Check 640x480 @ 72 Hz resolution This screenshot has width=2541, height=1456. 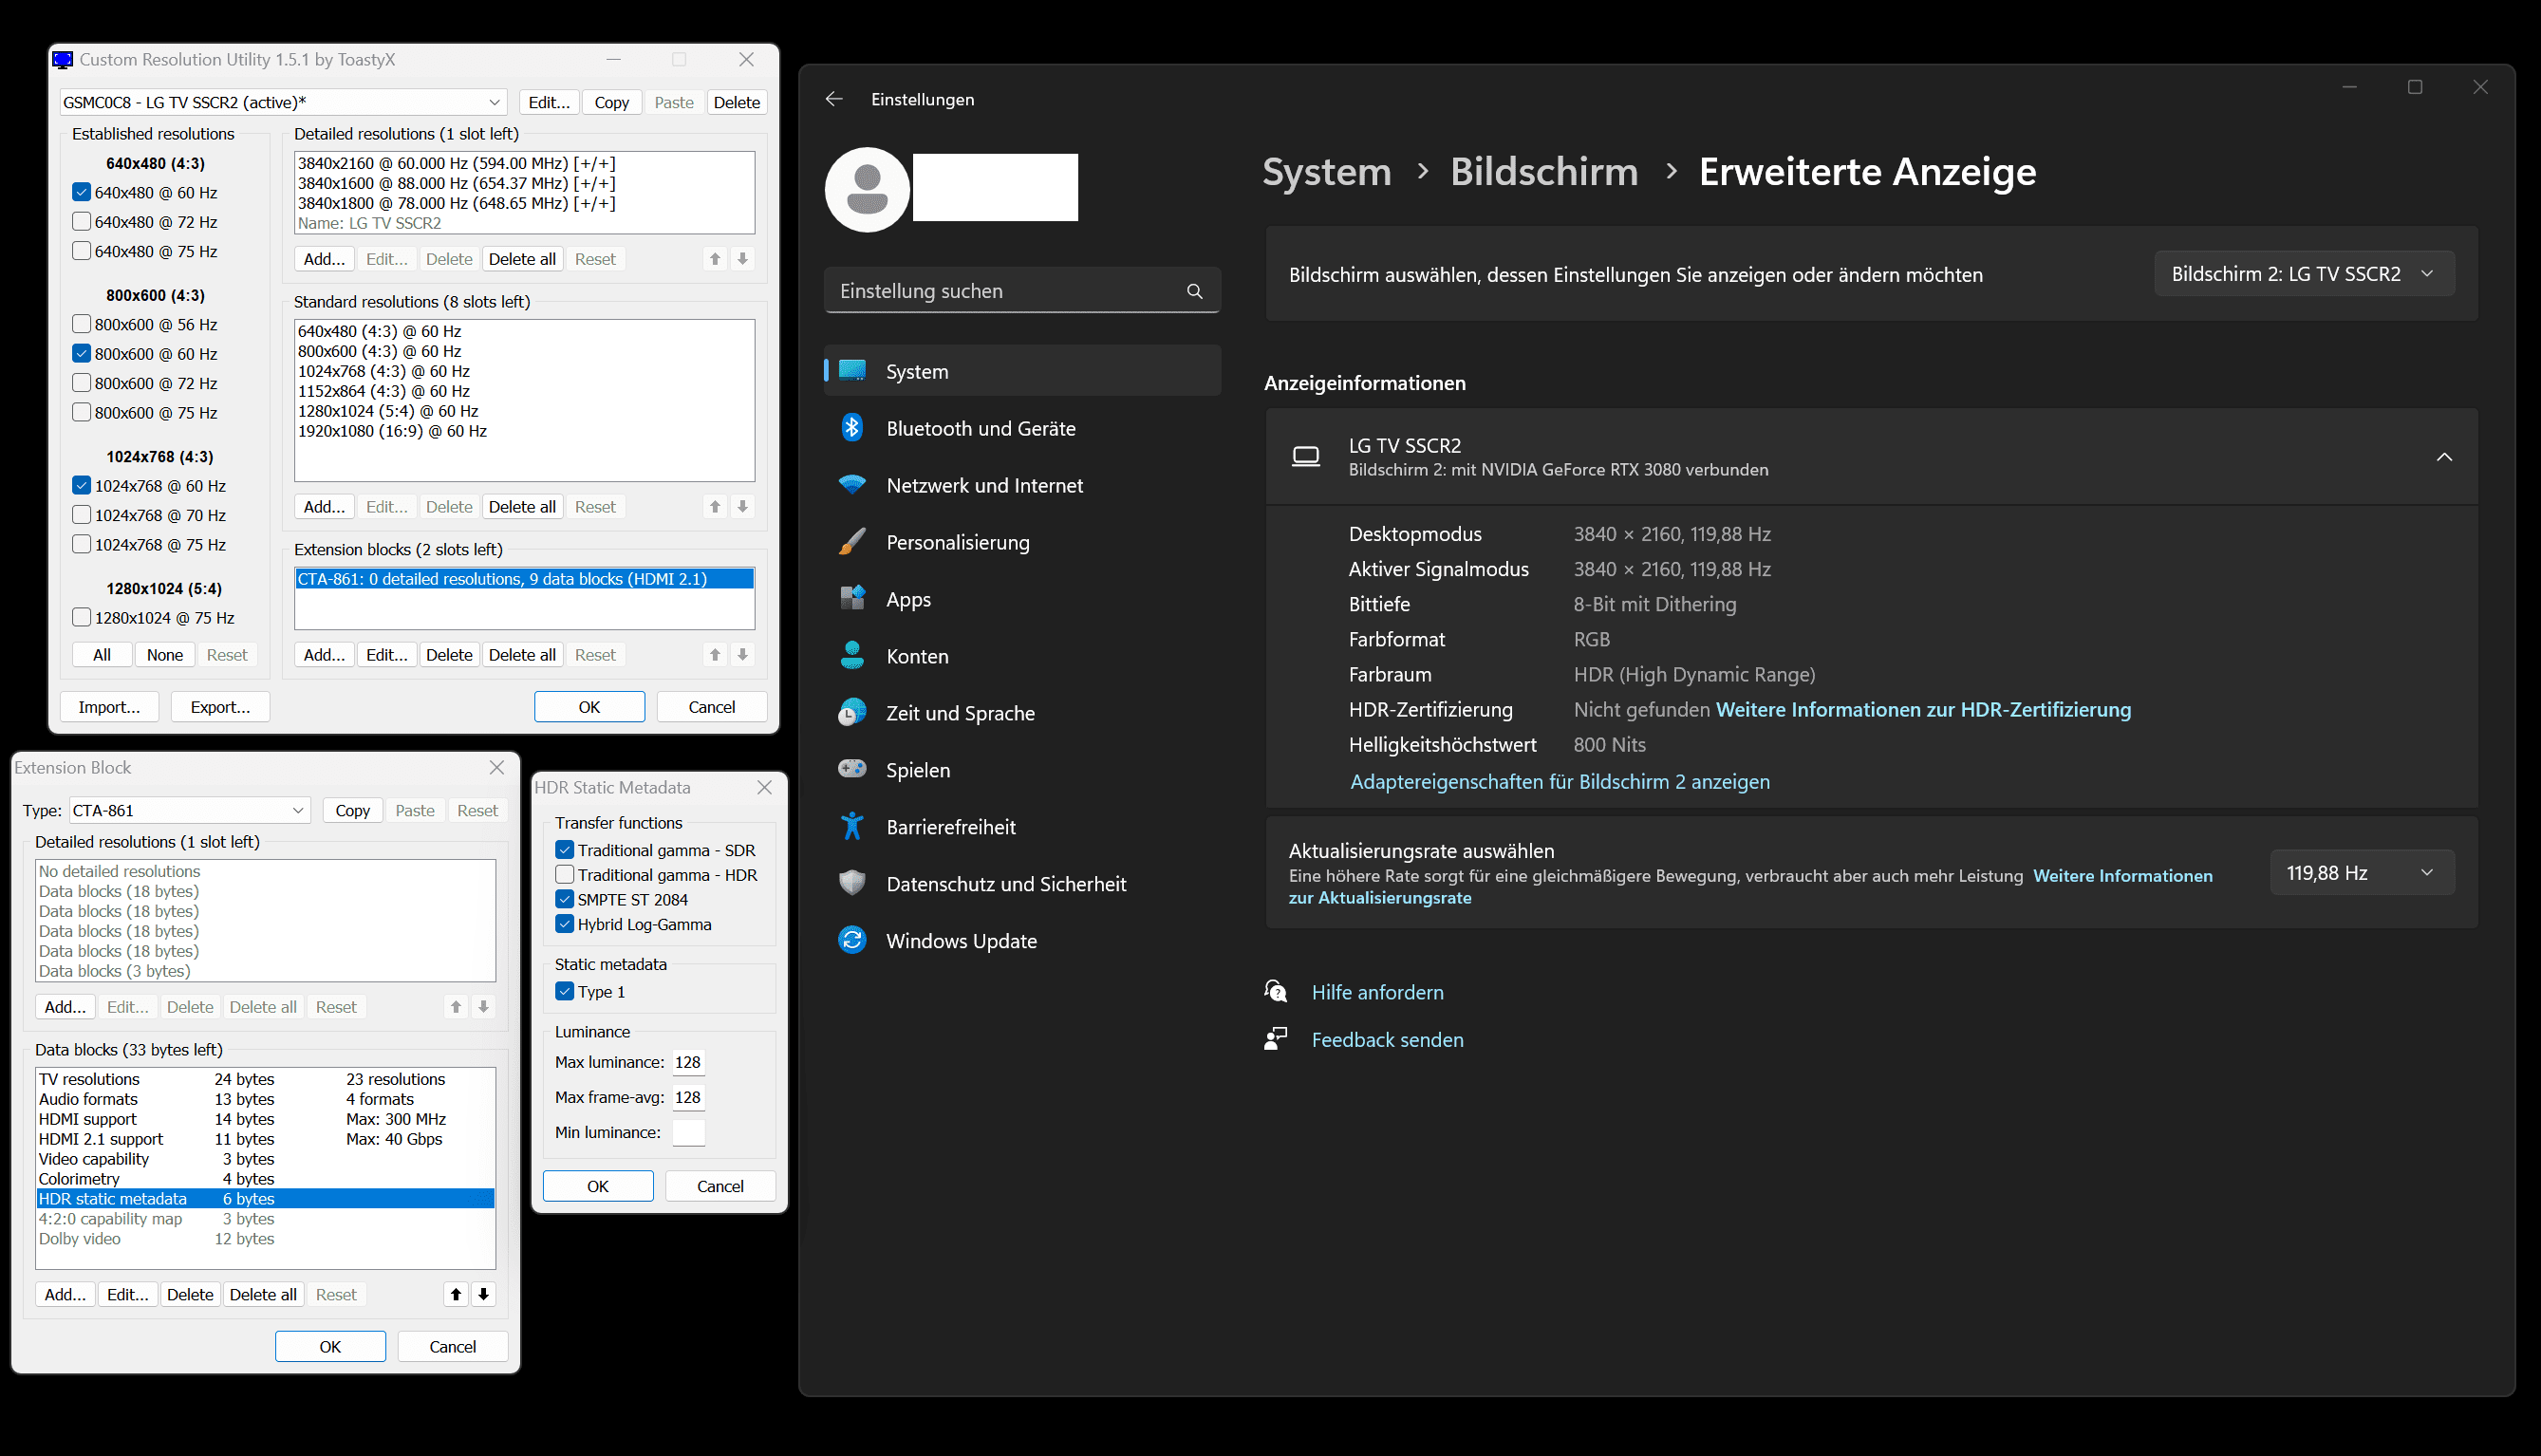[x=82, y=221]
